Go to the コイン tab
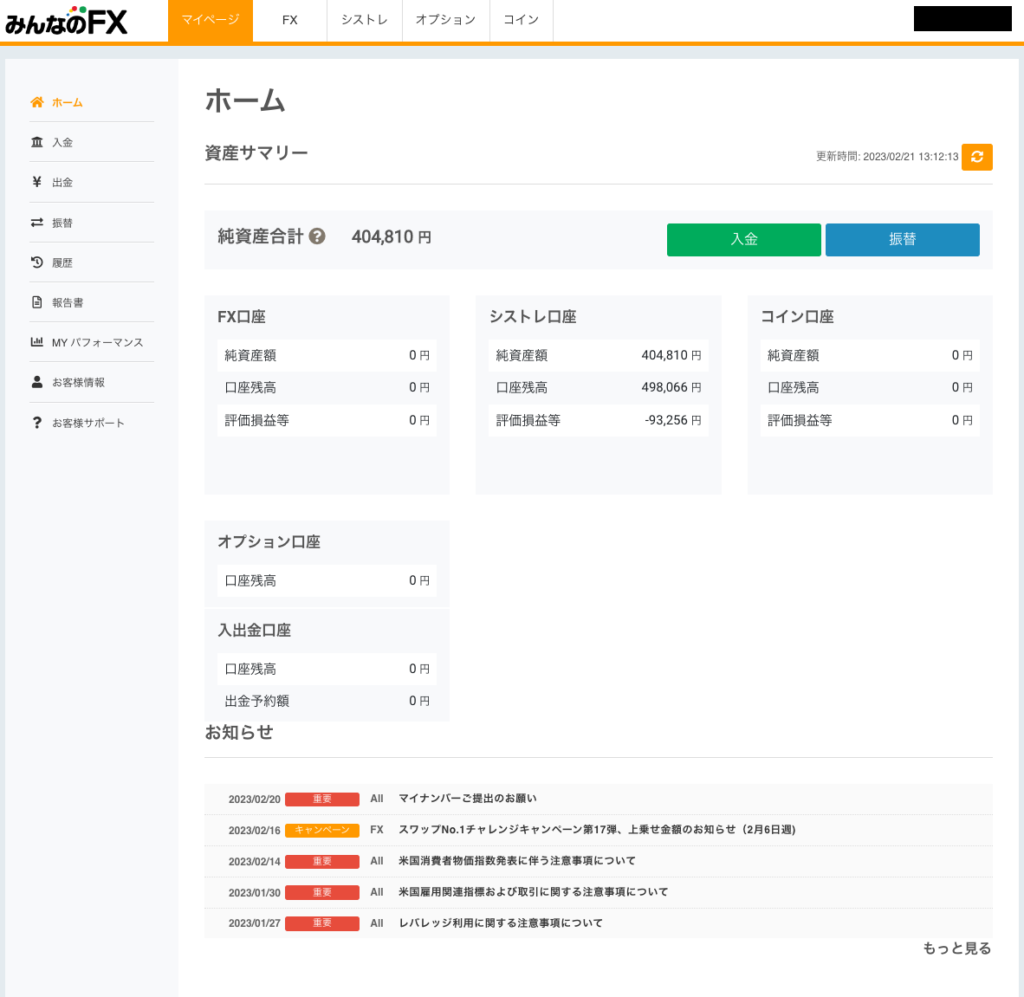This screenshot has height=997, width=1024. (x=521, y=20)
